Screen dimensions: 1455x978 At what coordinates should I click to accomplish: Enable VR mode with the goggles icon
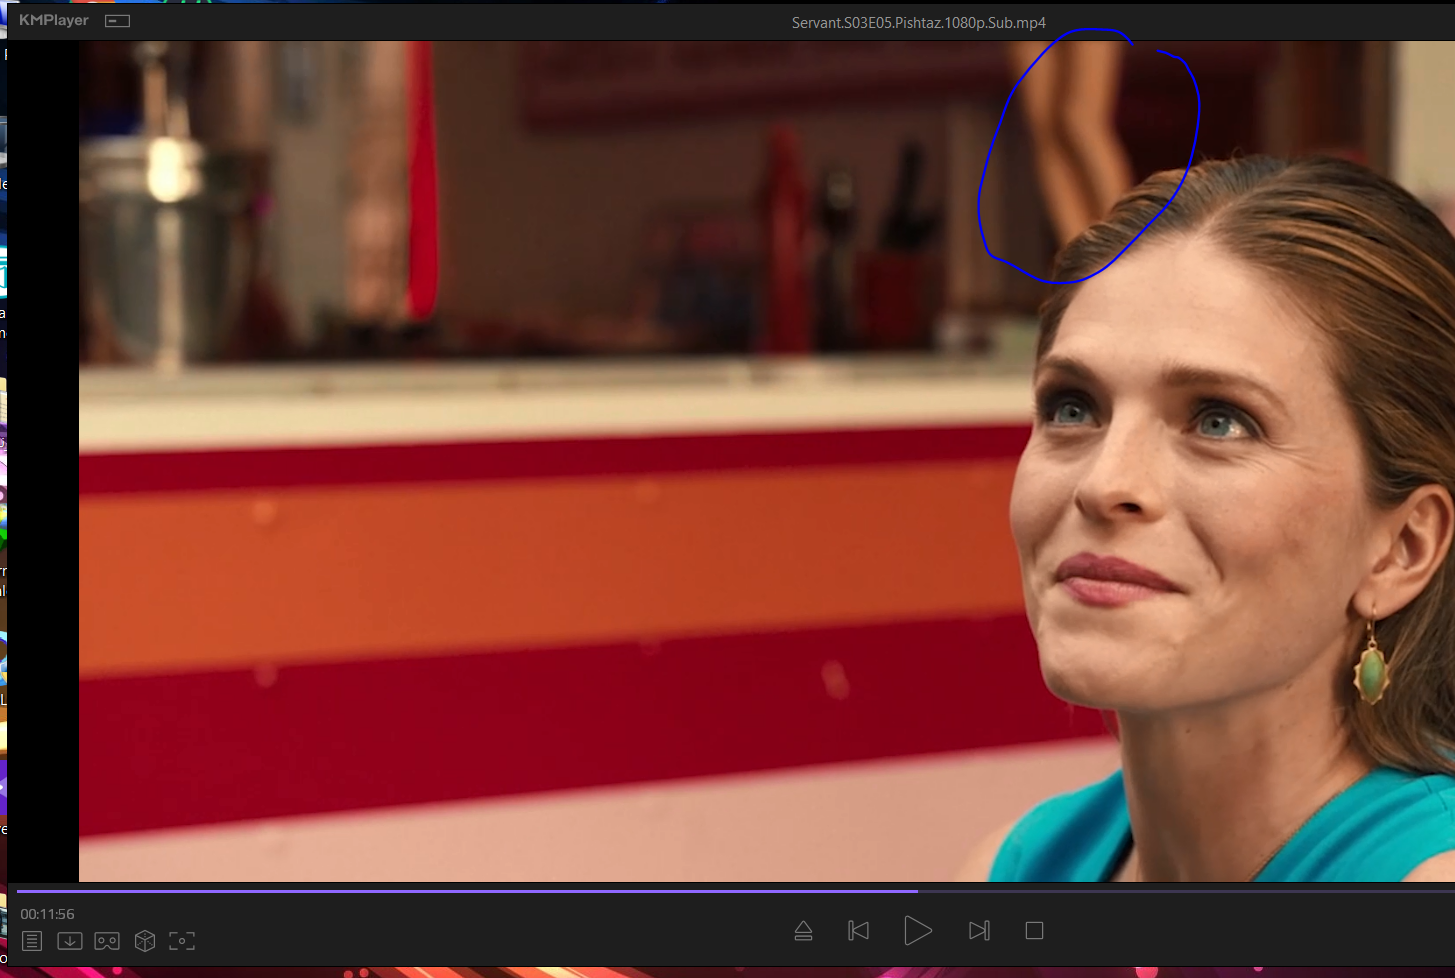coord(107,941)
